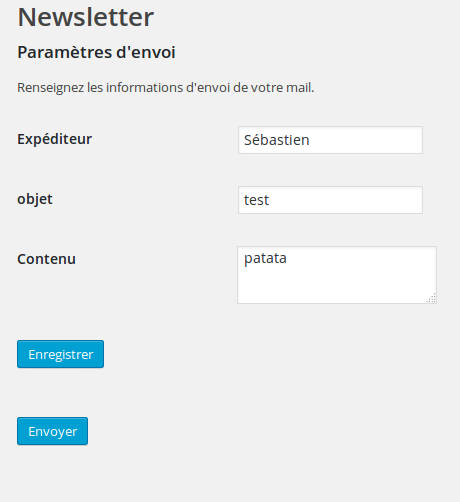Image resolution: width=460 pixels, height=502 pixels.
Task: Click the word mail in description
Action: [x=301, y=88]
